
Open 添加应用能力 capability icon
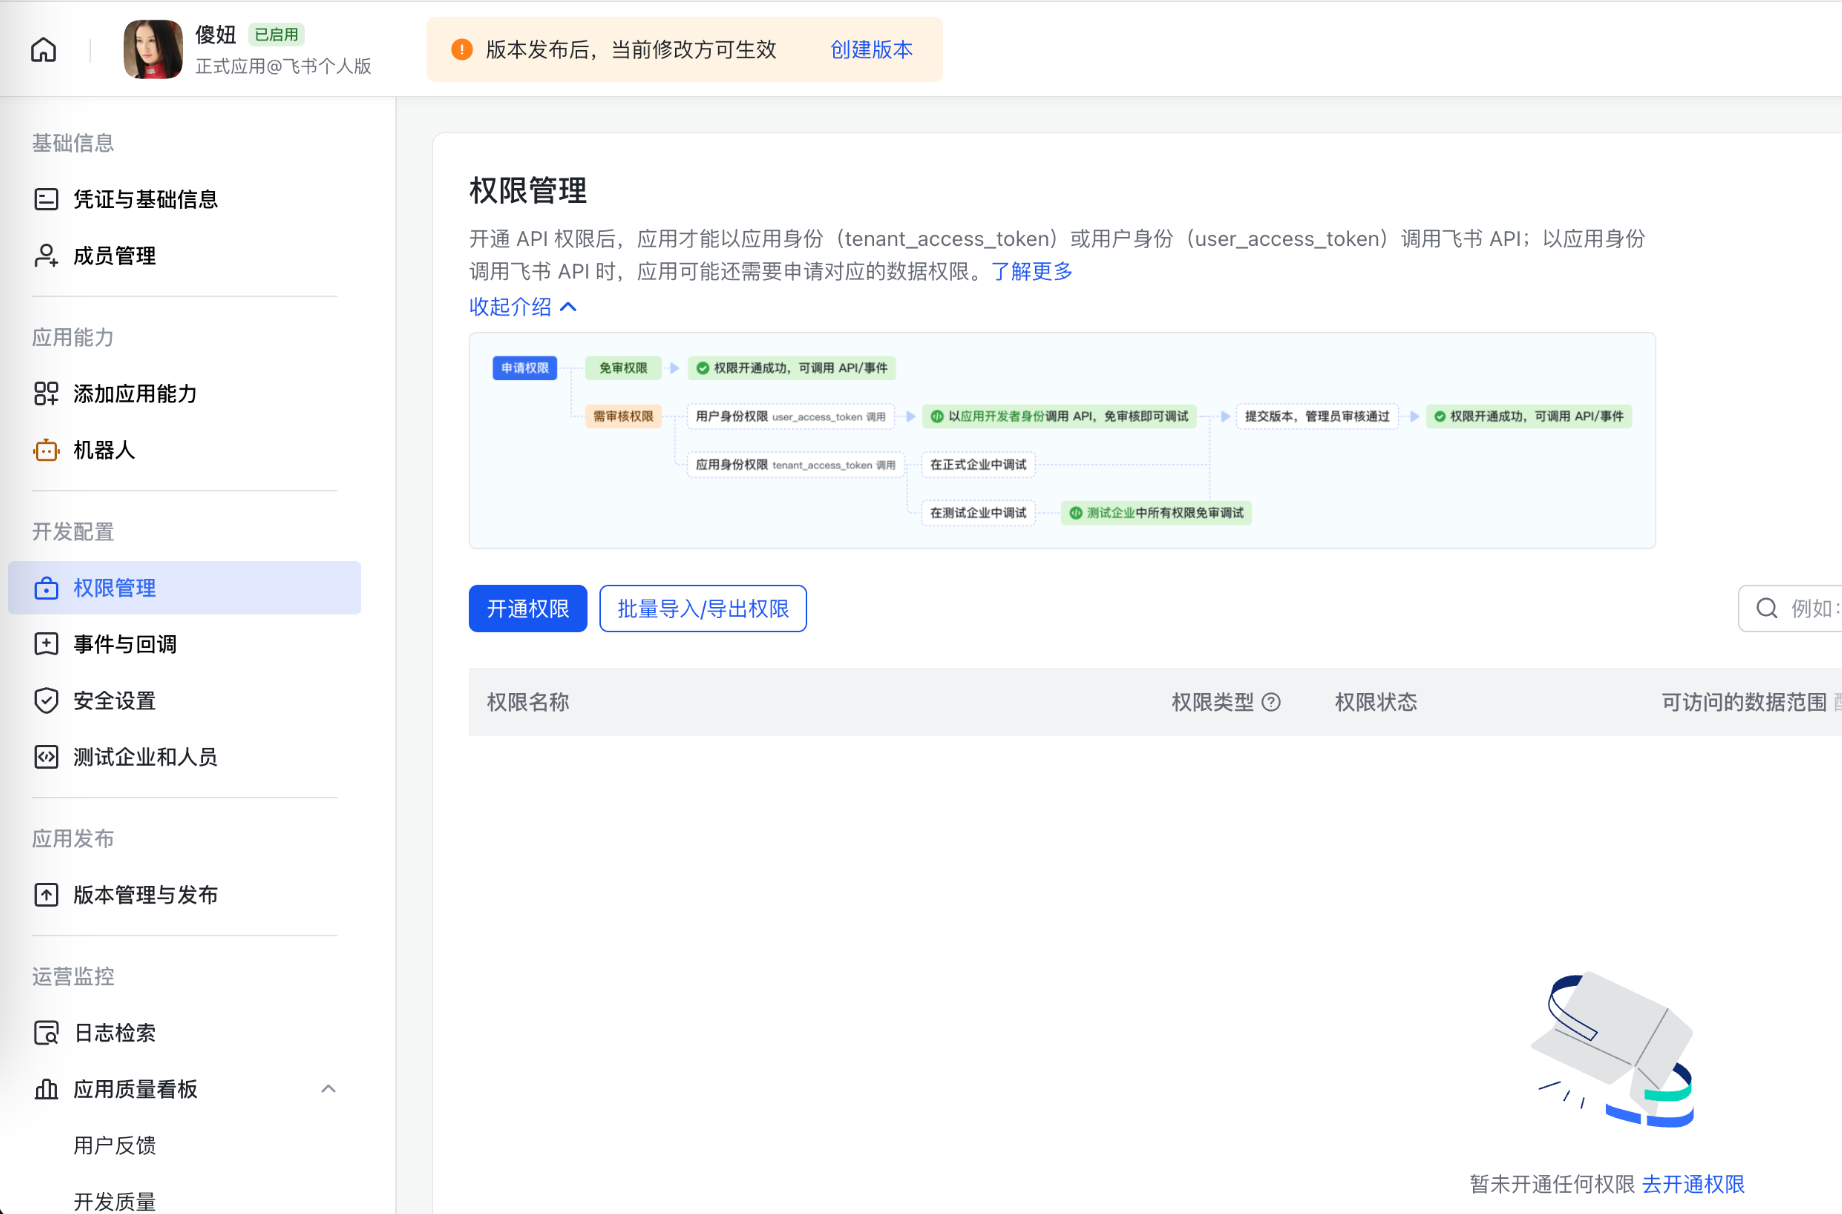coord(46,394)
